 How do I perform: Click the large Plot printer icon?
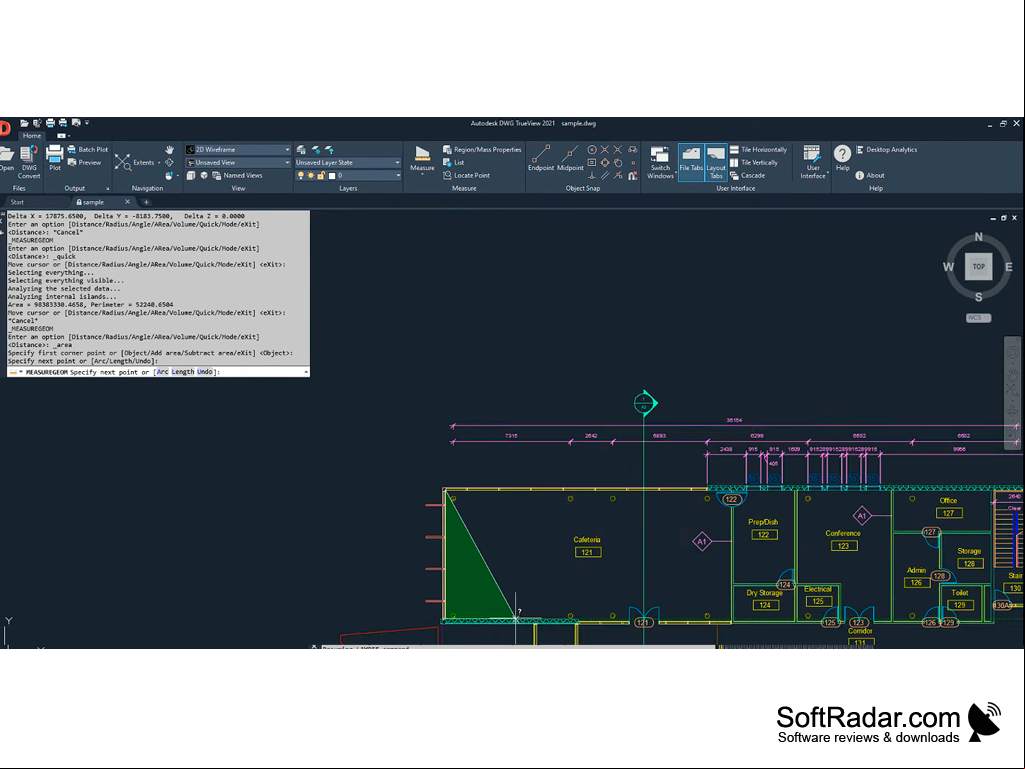pyautogui.click(x=54, y=154)
